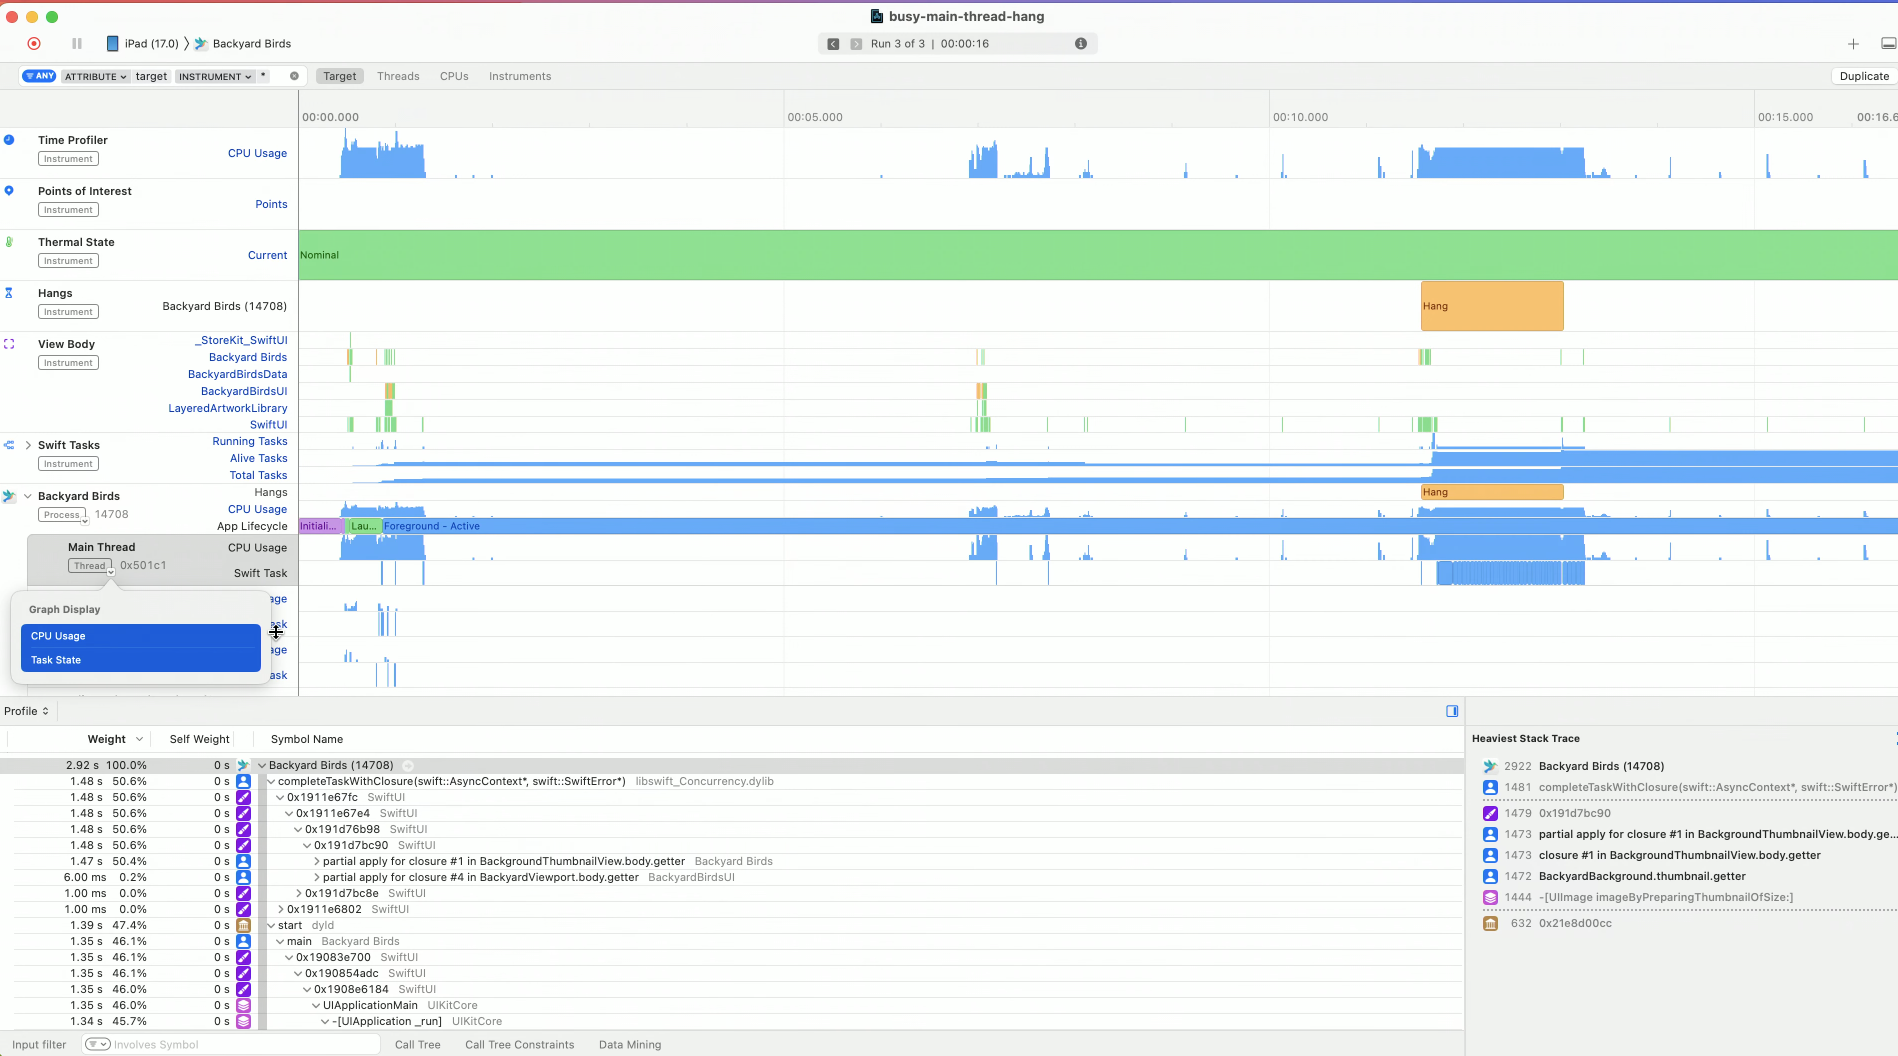The width and height of the screenshot is (1898, 1056).
Task: Click the Points of Interest instrument icon
Action: pos(9,191)
